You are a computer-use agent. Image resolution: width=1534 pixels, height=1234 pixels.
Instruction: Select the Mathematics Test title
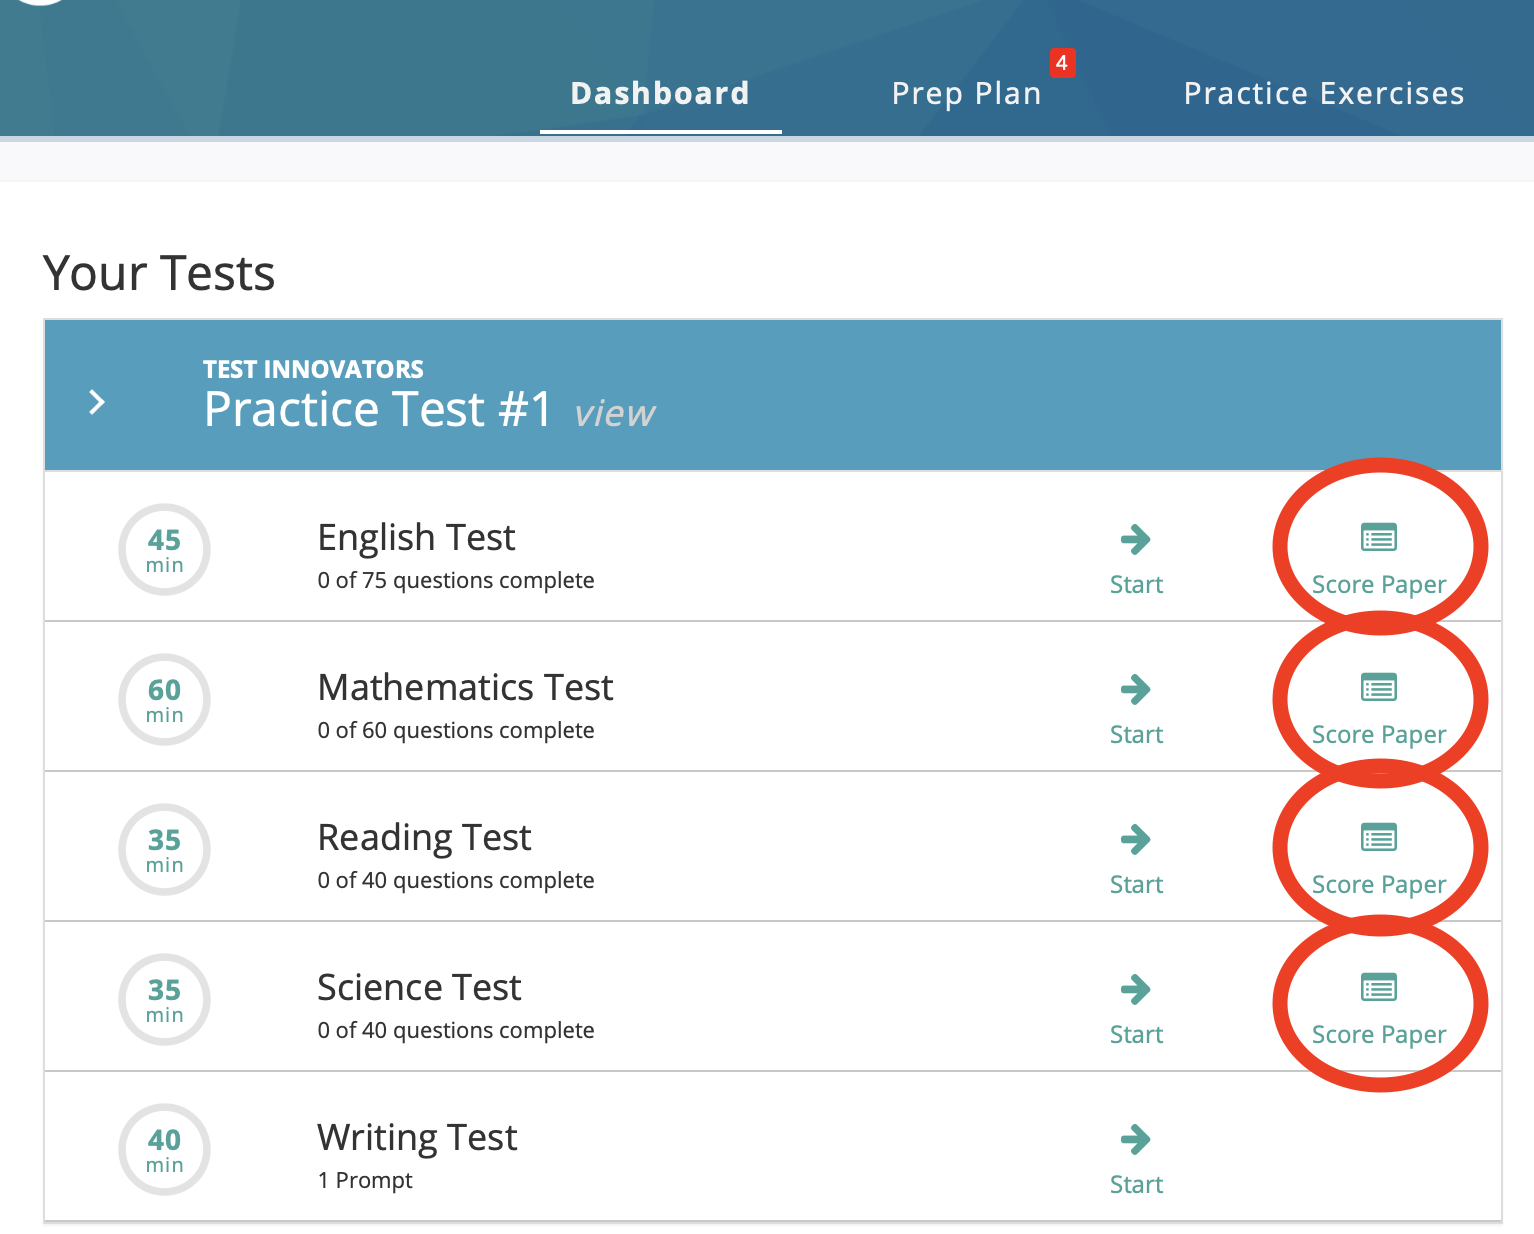[465, 688]
